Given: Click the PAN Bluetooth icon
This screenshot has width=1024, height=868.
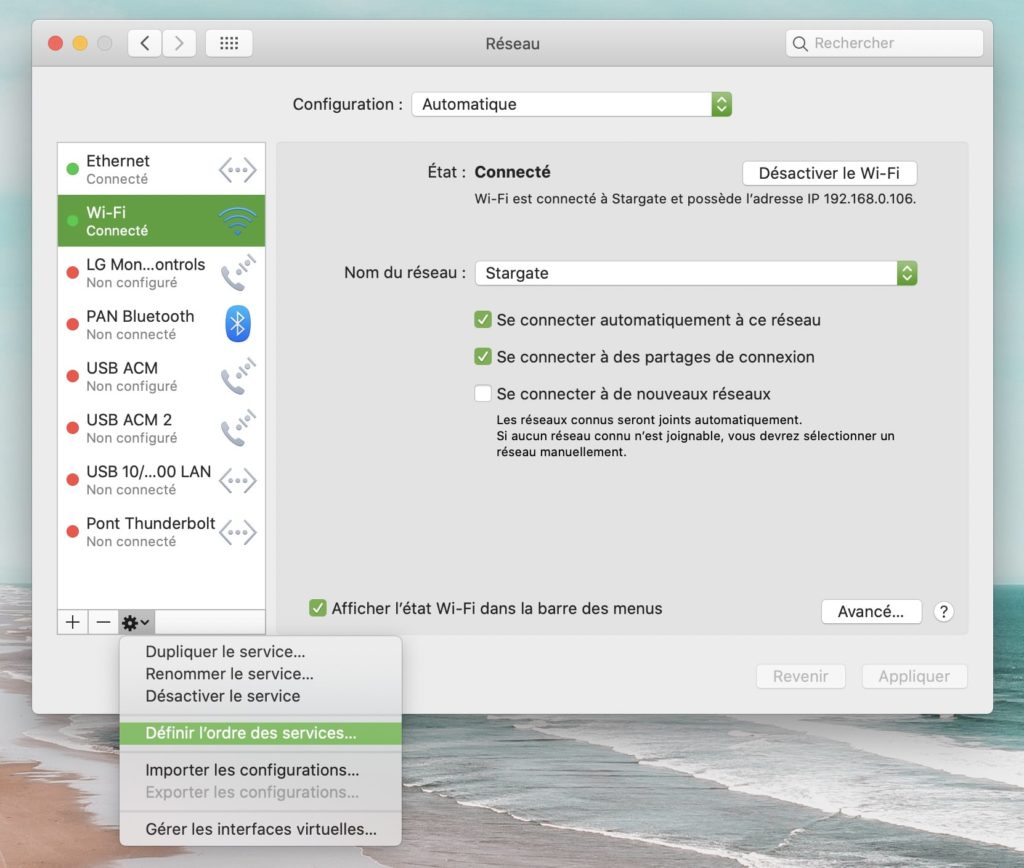Looking at the screenshot, I should pyautogui.click(x=238, y=324).
